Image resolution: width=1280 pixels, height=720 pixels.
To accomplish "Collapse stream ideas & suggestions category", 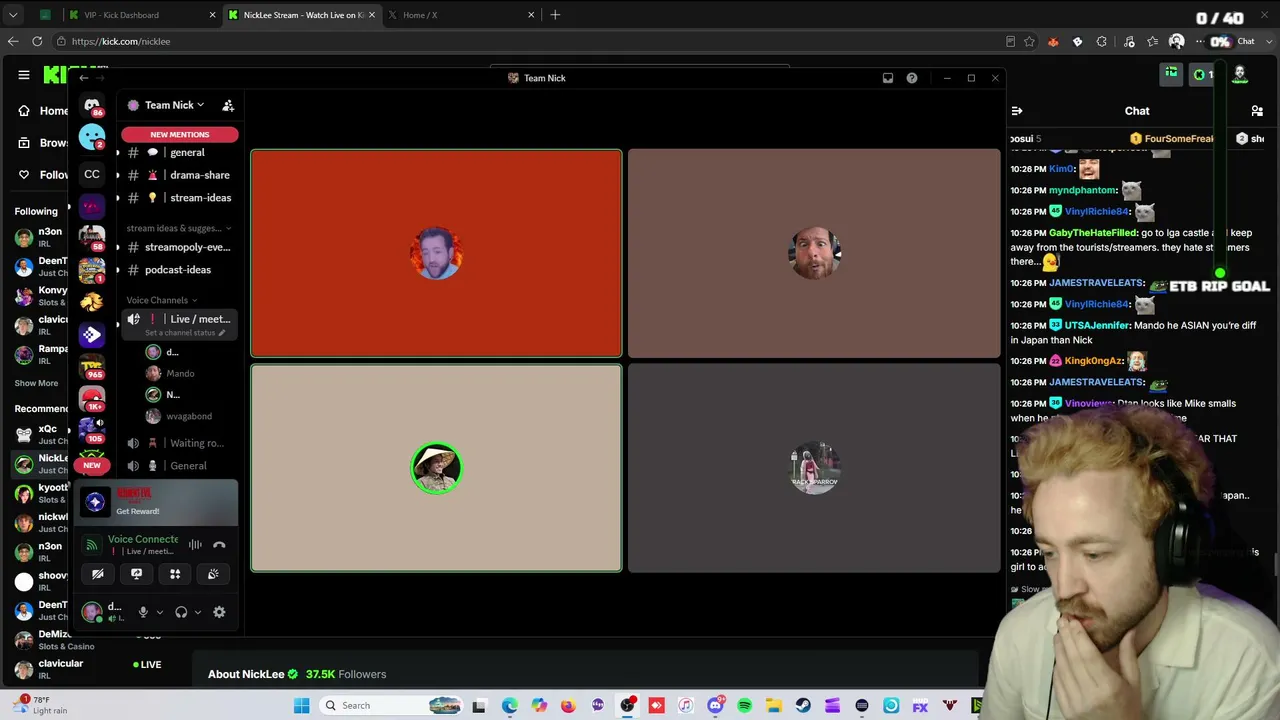I will point(179,228).
